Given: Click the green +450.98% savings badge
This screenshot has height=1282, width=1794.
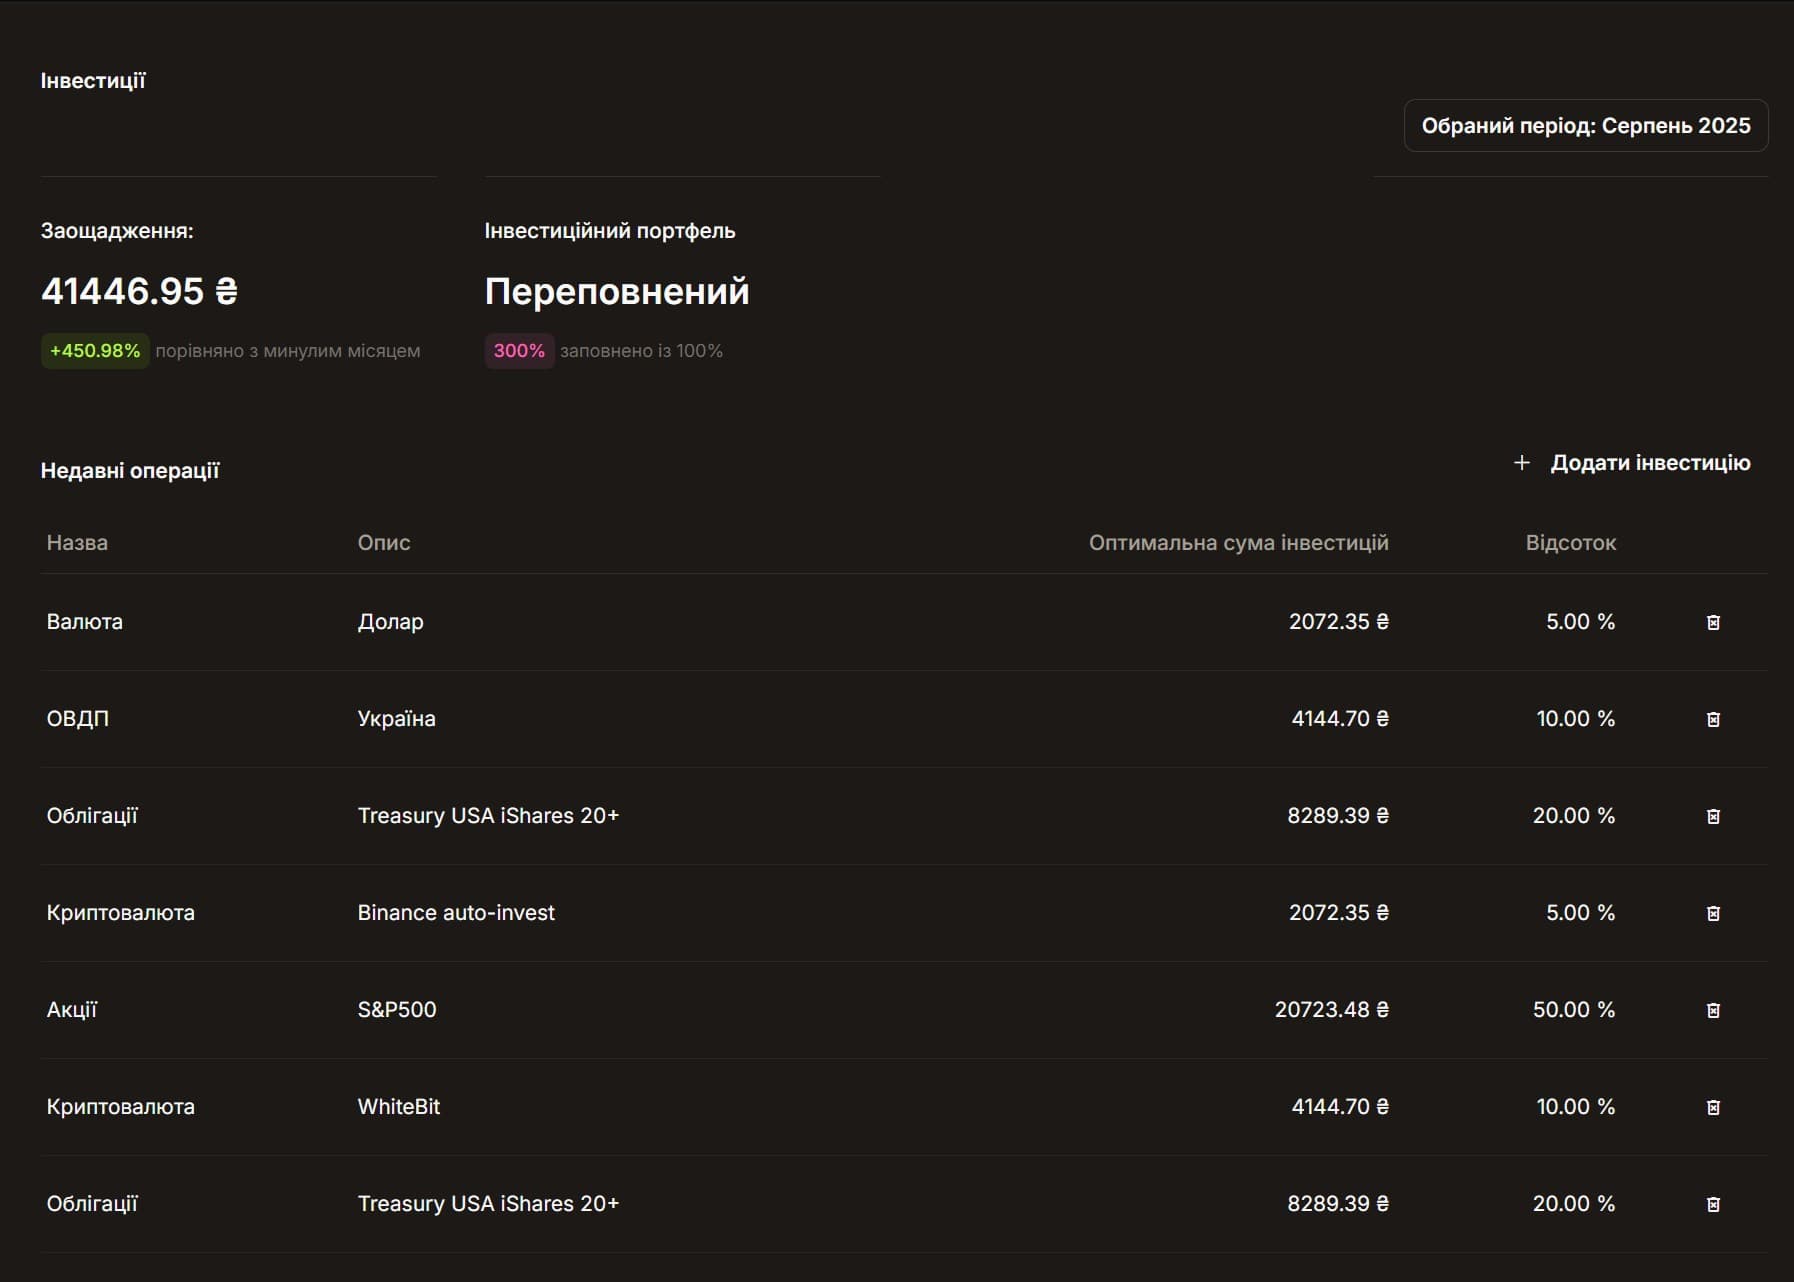Looking at the screenshot, I should tap(95, 351).
